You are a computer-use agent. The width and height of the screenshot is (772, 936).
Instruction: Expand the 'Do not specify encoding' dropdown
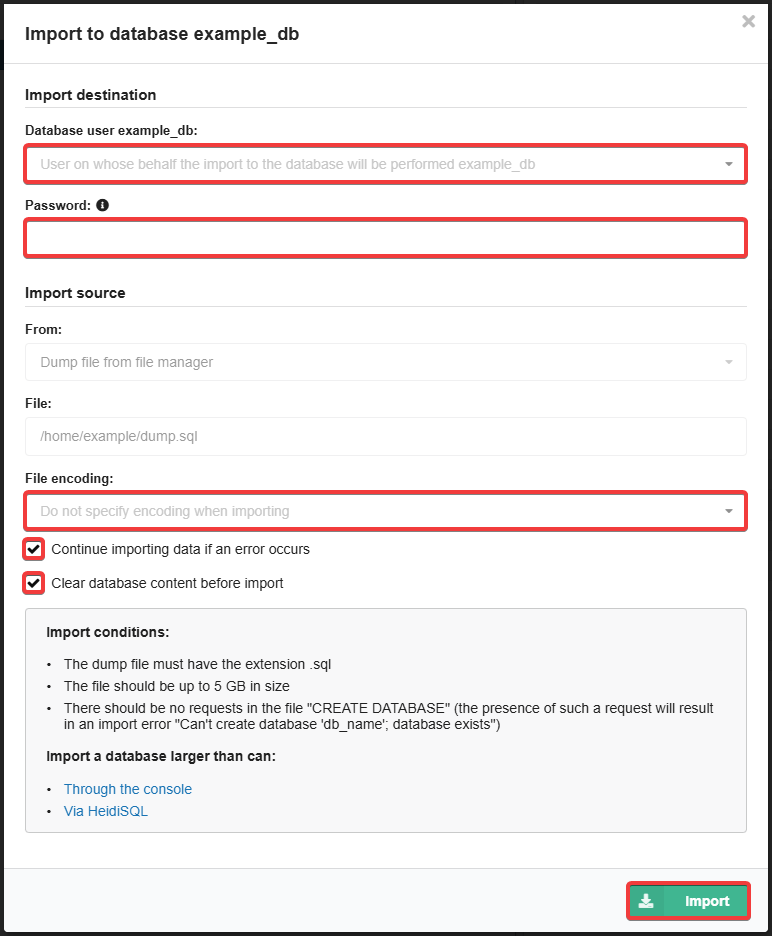pos(386,511)
